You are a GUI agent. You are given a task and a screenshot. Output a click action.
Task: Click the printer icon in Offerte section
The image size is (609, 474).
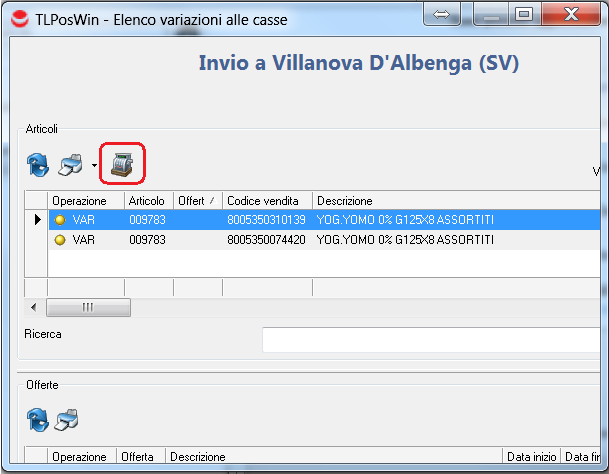pyautogui.click(x=66, y=420)
